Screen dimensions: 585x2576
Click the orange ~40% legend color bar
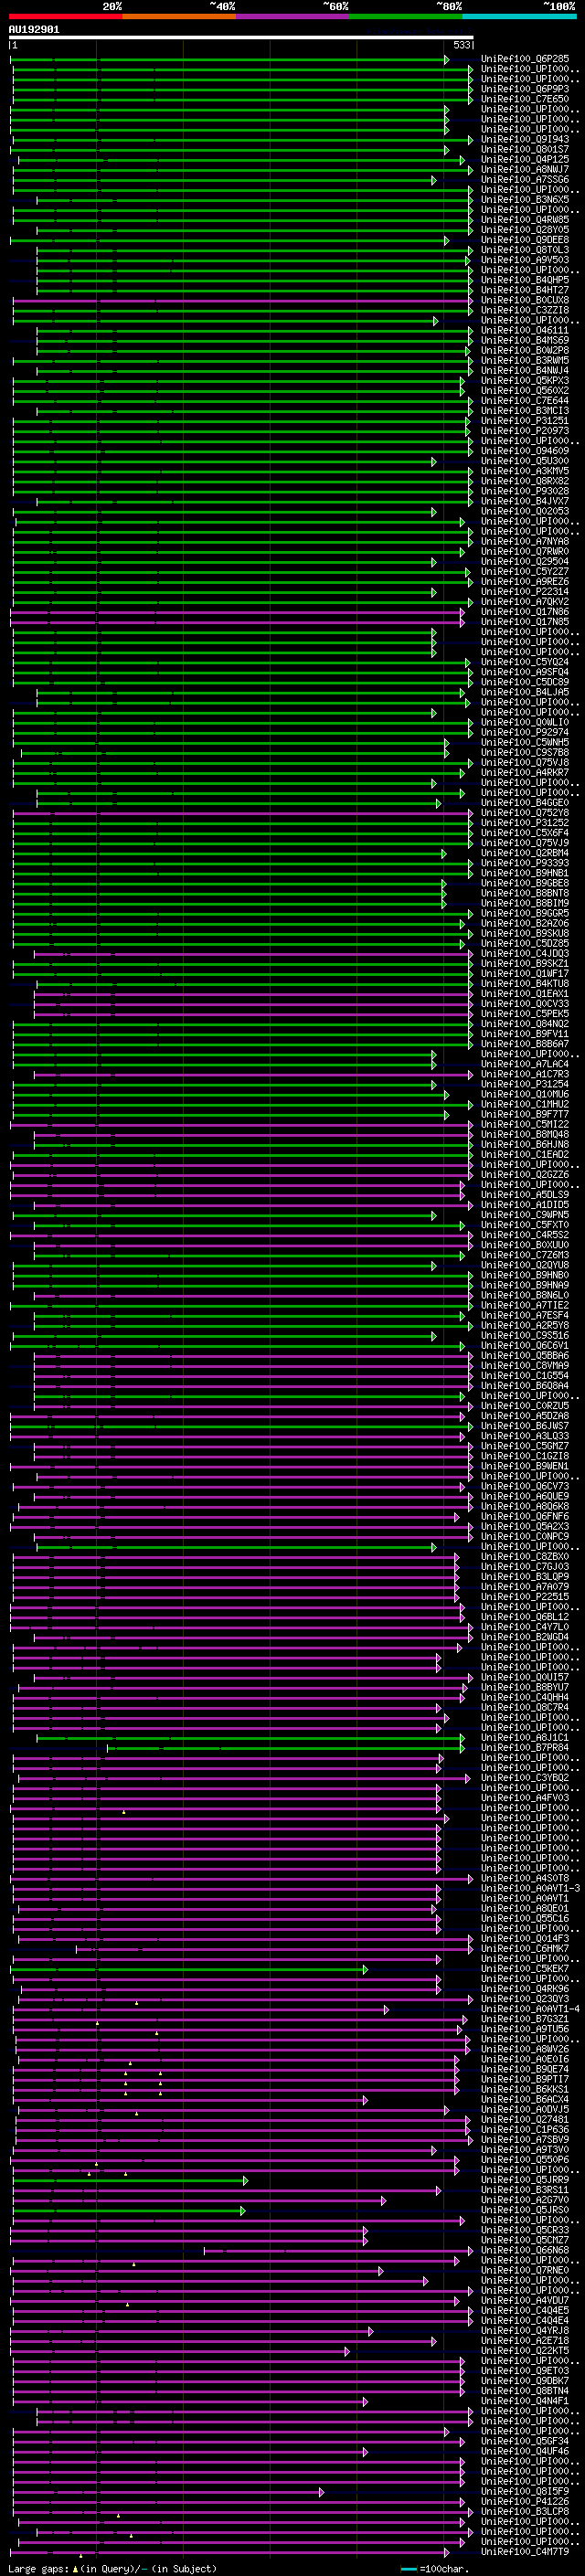179,16
